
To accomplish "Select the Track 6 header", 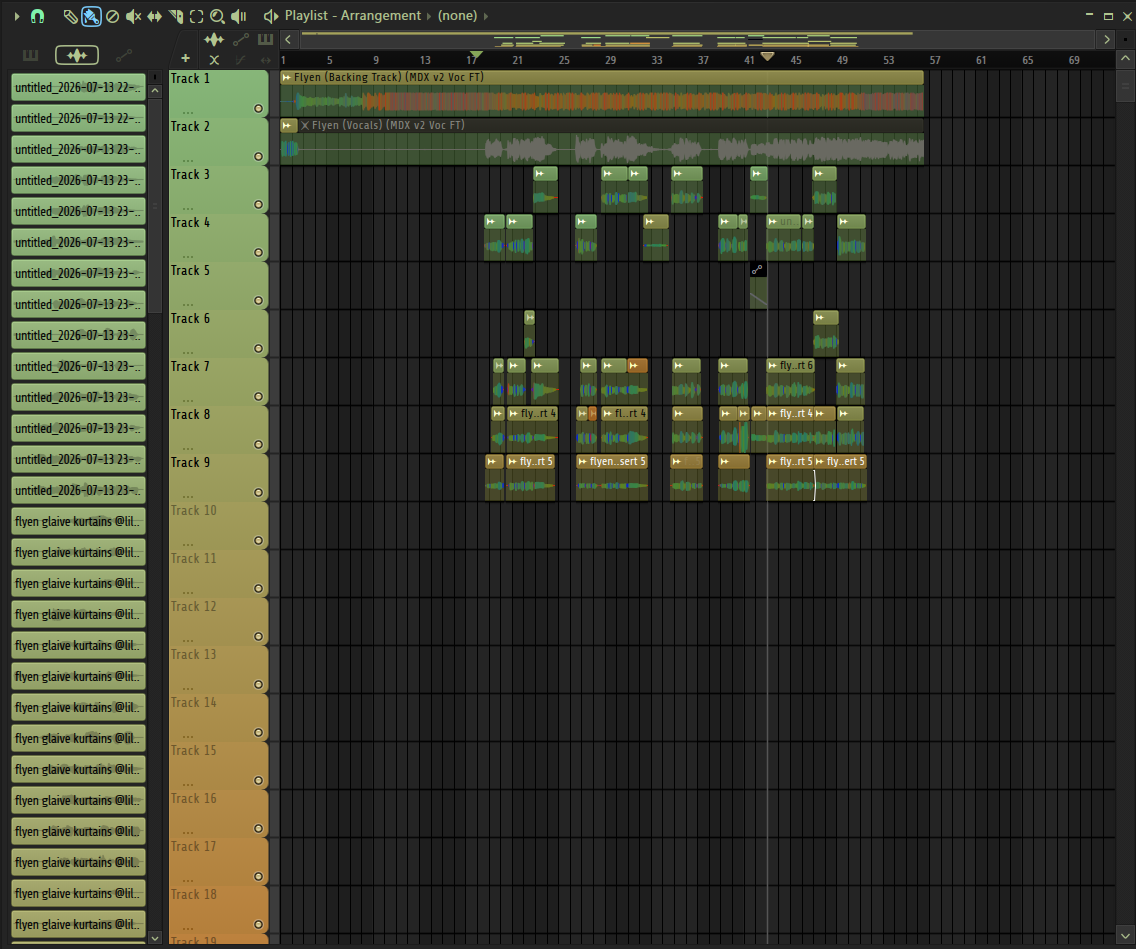I will point(218,334).
